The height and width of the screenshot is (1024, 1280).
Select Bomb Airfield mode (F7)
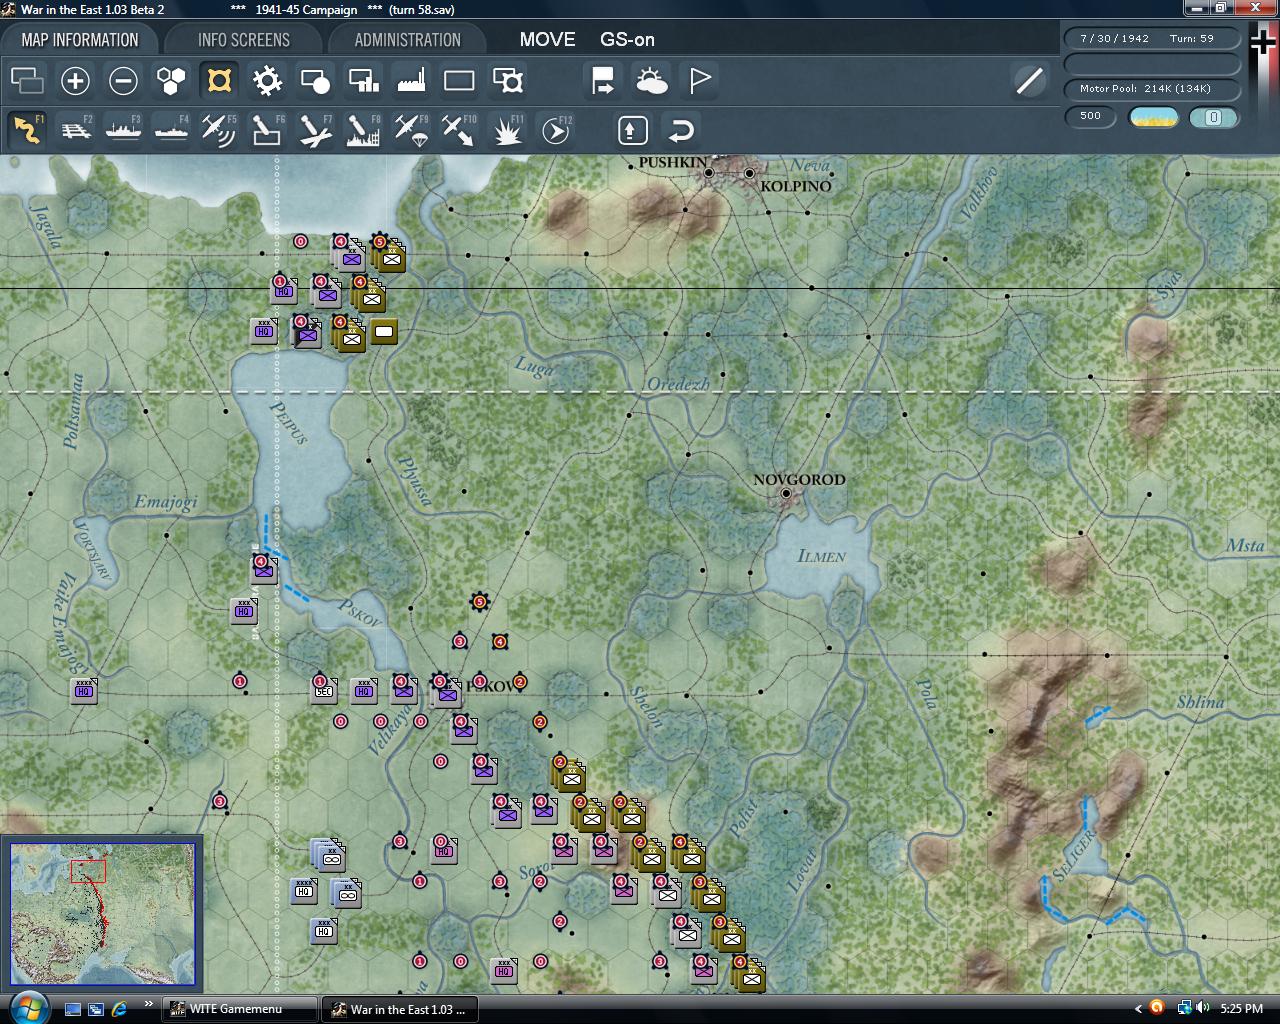coord(315,130)
